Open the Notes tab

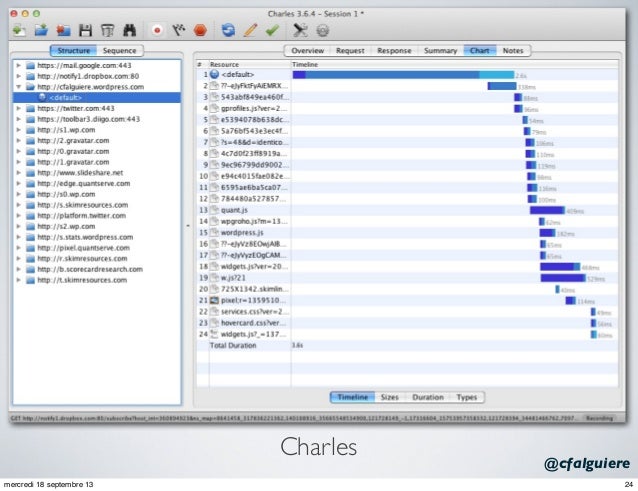(513, 50)
